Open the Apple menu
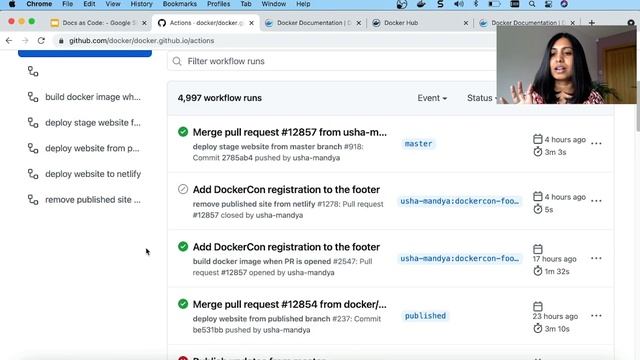640x360 pixels. [x=12, y=4]
